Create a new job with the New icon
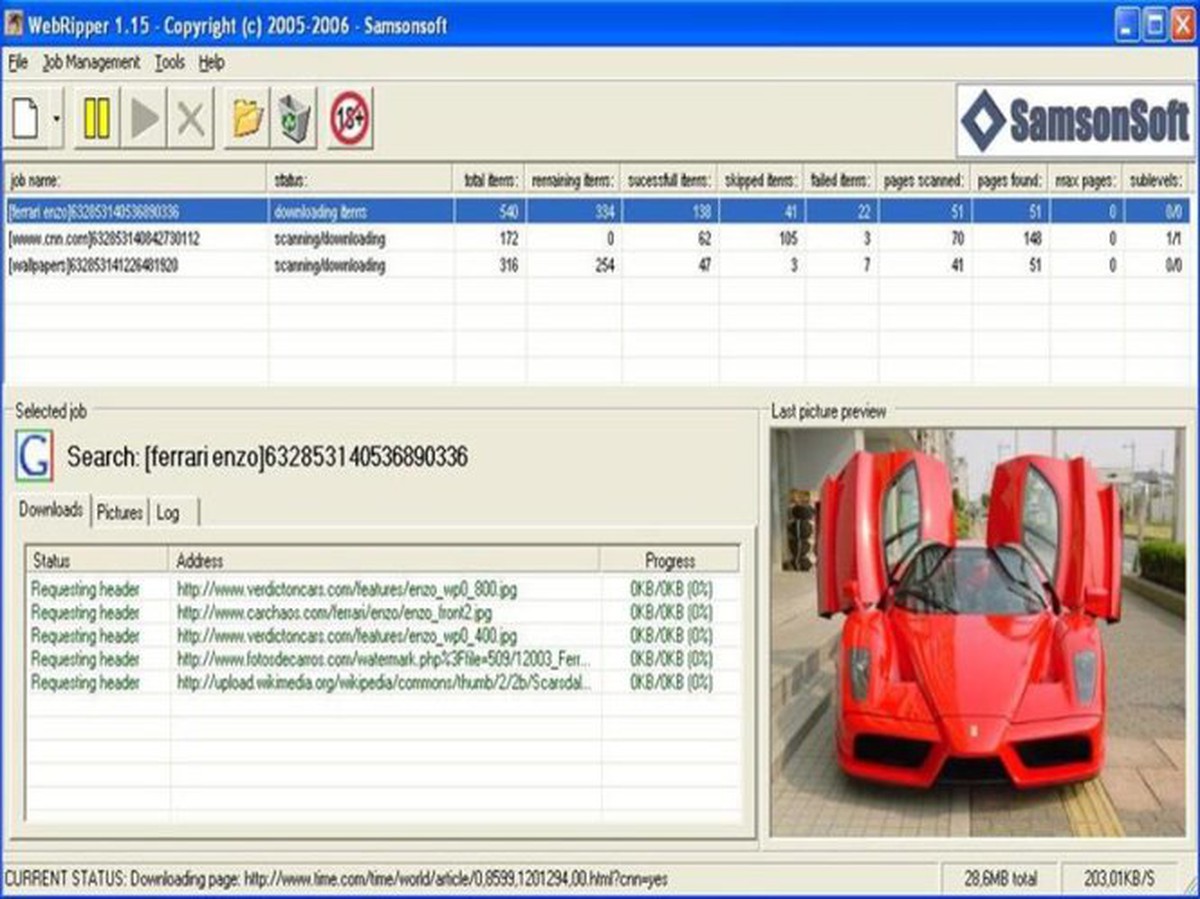This screenshot has height=899, width=1200. (x=26, y=117)
